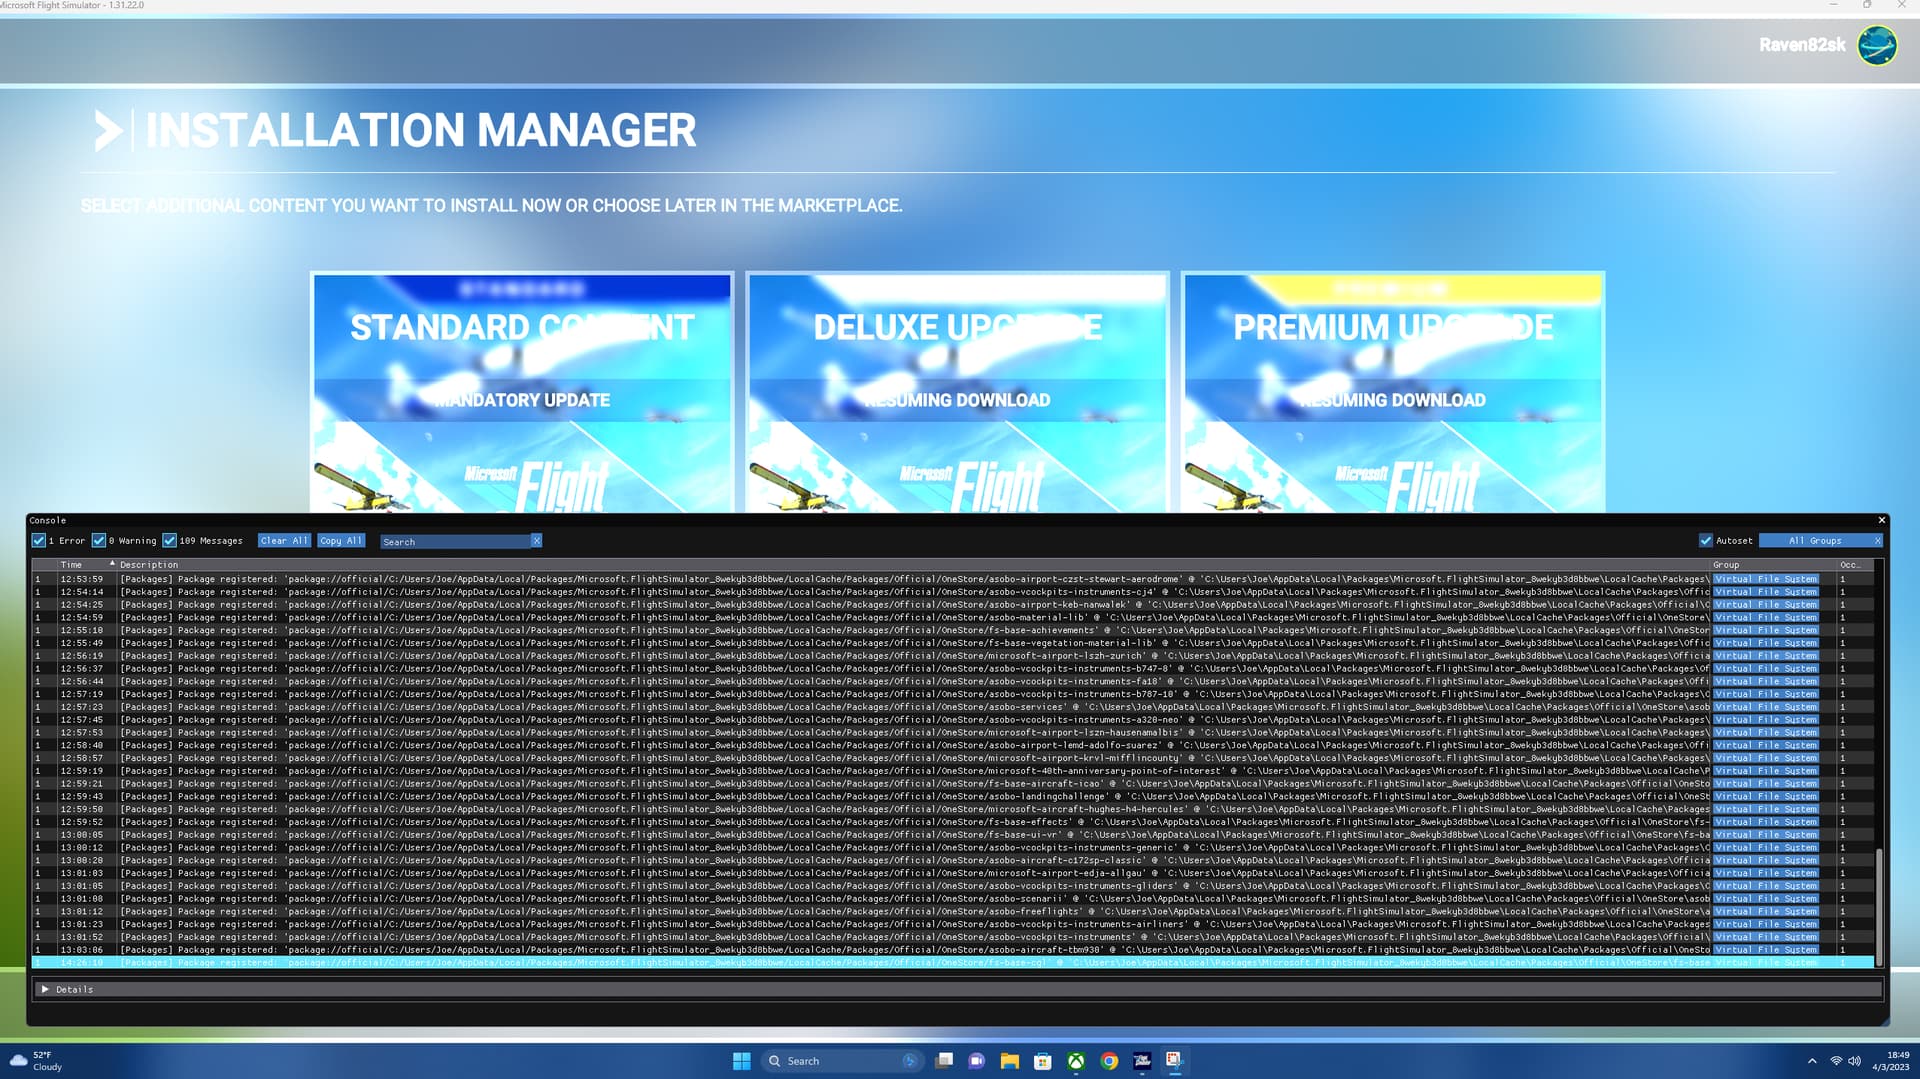Select the 13:01:12 asobo-freeflights log row
Viewport: 1920px width, 1079px height.
tap(953, 912)
